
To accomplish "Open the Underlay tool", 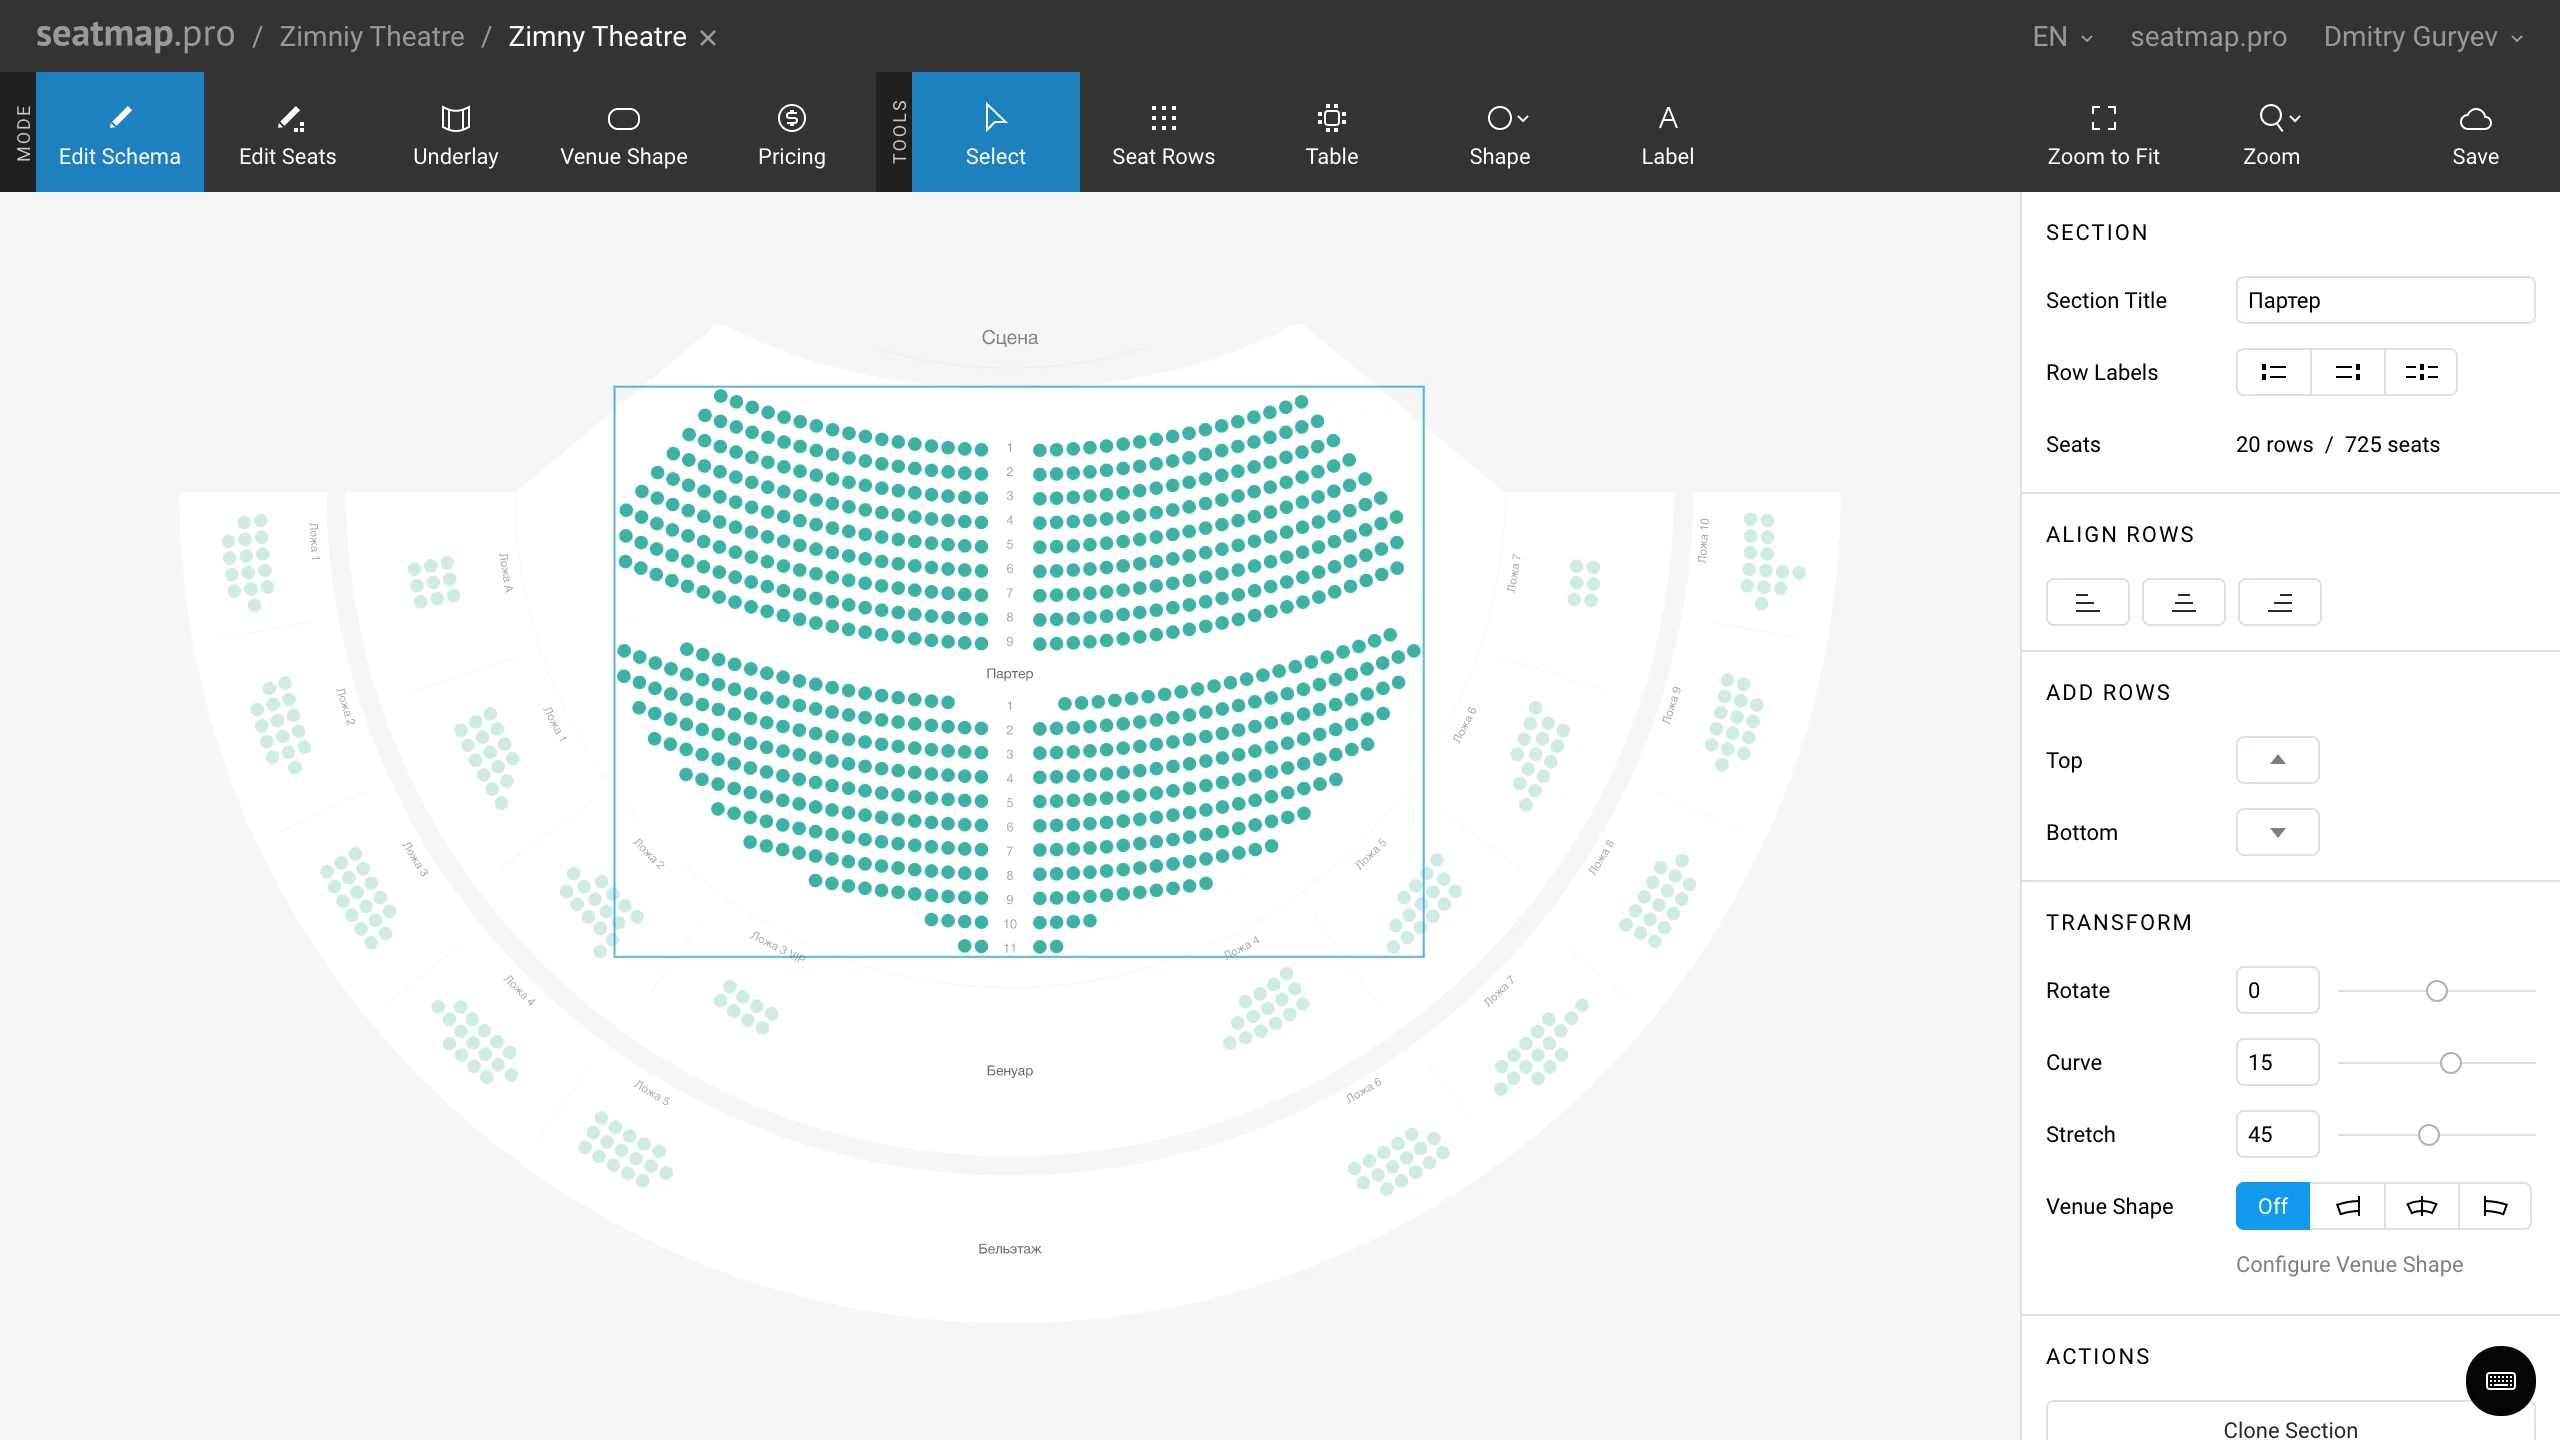I will 455,131.
